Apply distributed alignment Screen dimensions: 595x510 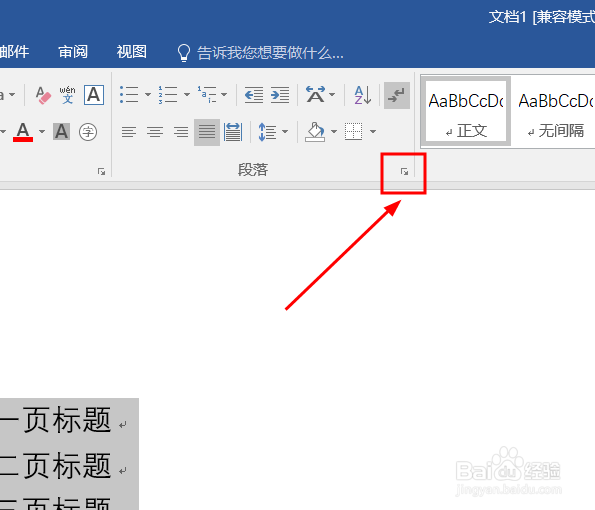point(233,132)
